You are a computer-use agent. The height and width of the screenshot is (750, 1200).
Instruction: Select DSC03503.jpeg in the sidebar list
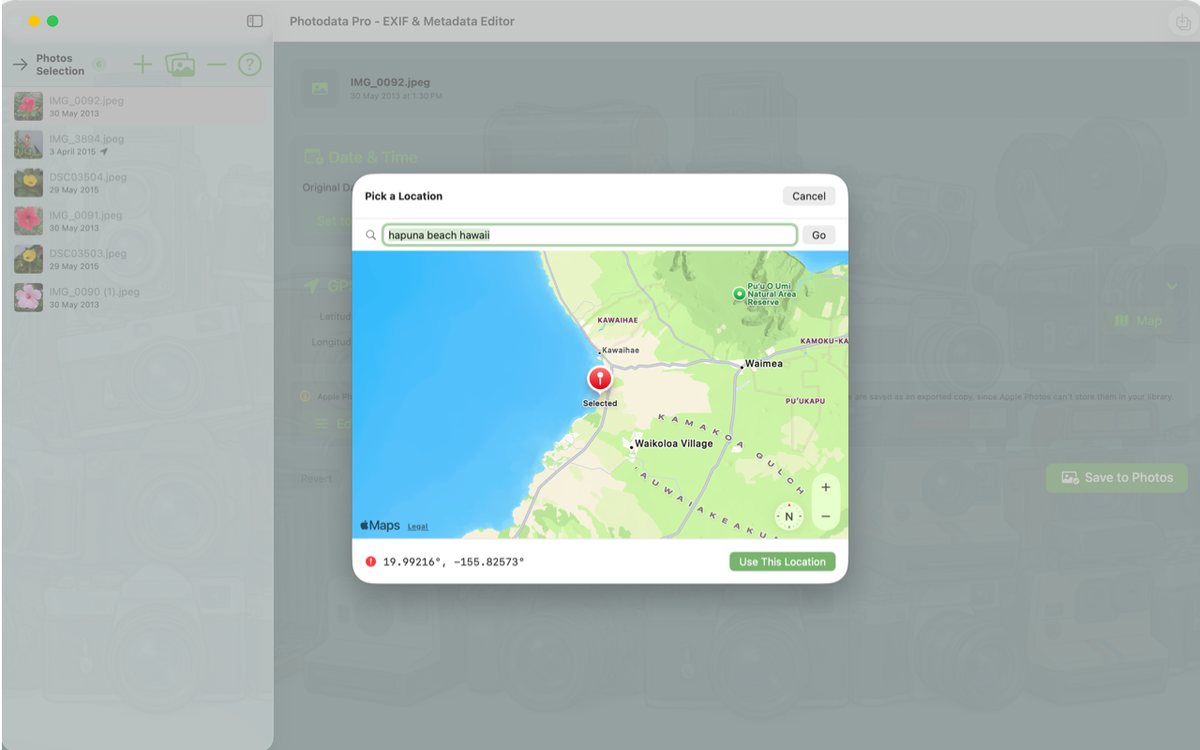pos(137,259)
